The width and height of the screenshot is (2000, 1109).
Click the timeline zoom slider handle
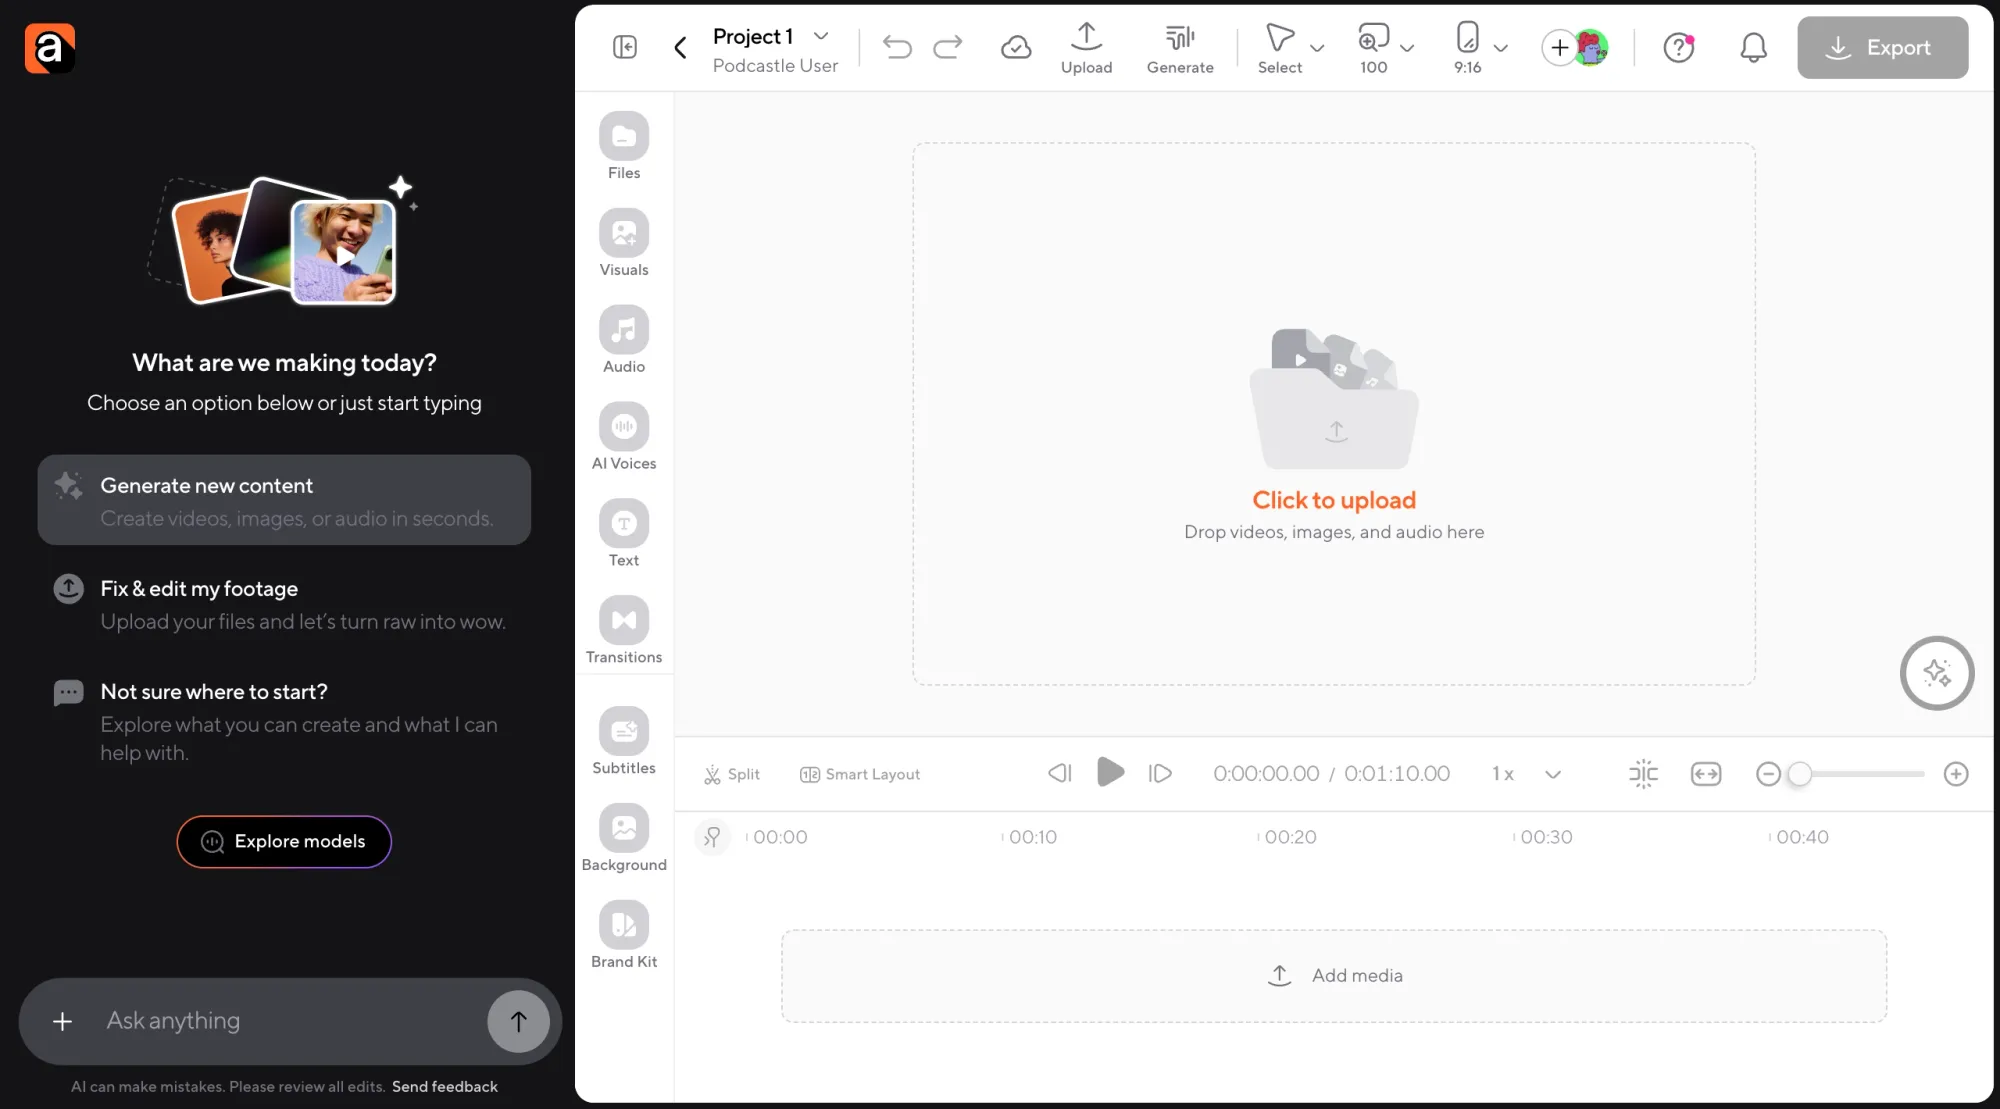tap(1799, 774)
